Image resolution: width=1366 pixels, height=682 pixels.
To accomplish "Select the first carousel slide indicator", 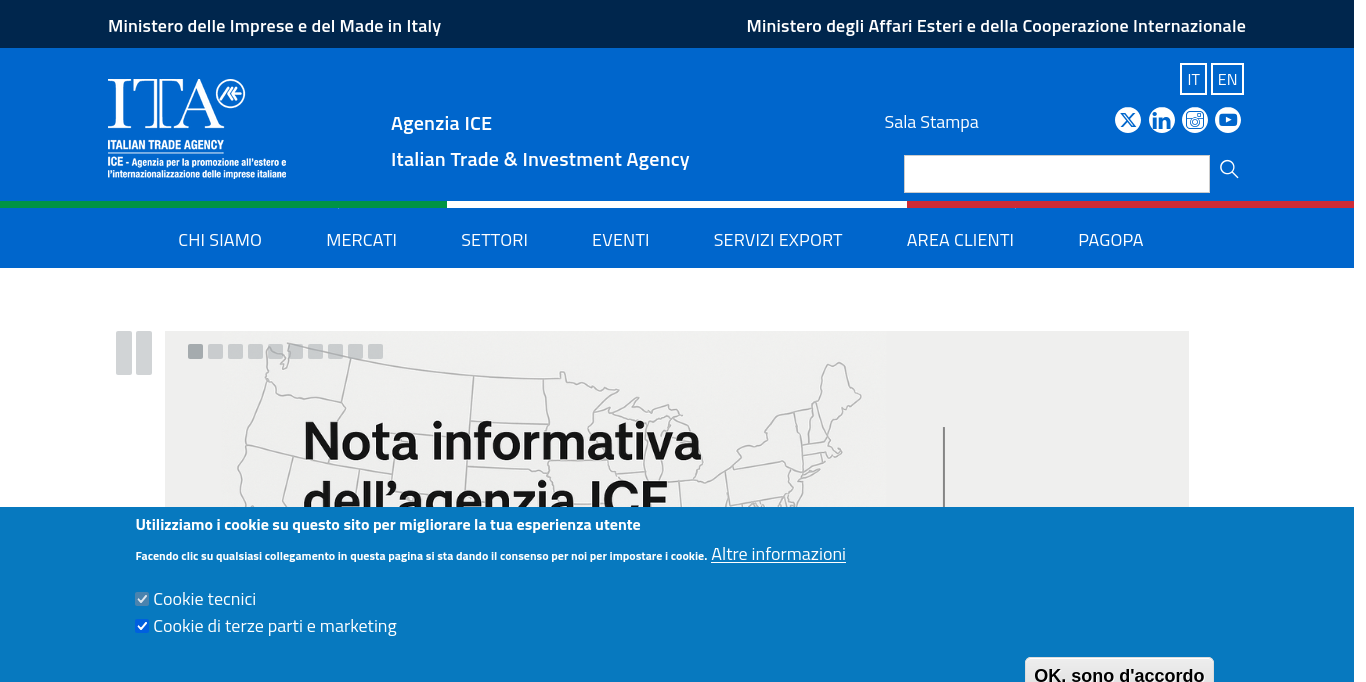I will (x=195, y=351).
